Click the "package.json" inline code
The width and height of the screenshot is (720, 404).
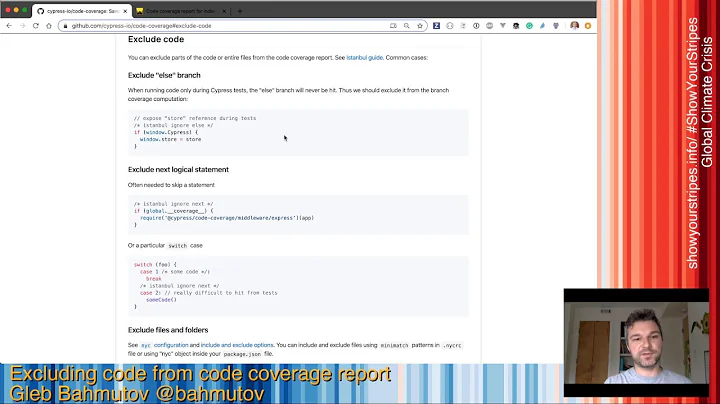tap(242, 354)
